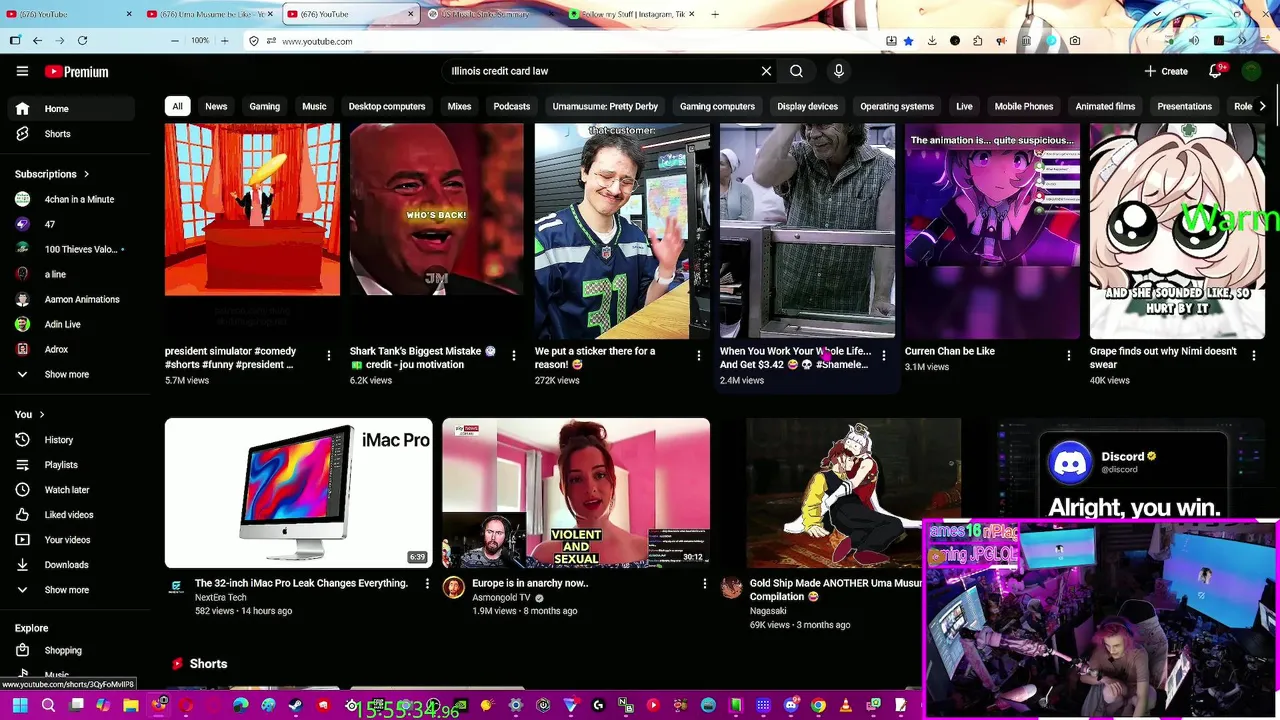Open Asmongold TV channel link
The width and height of the screenshot is (1280, 720).
502,597
